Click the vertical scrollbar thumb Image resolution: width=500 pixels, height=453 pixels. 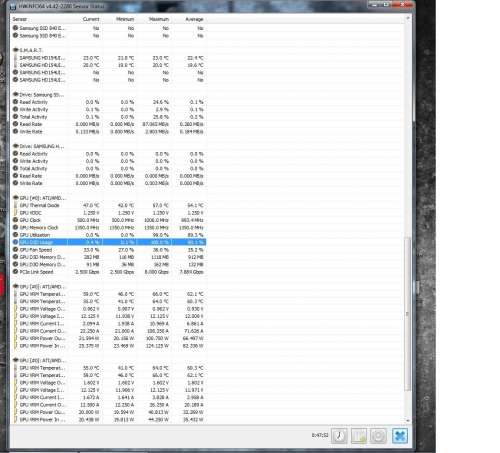pyautogui.click(x=407, y=313)
